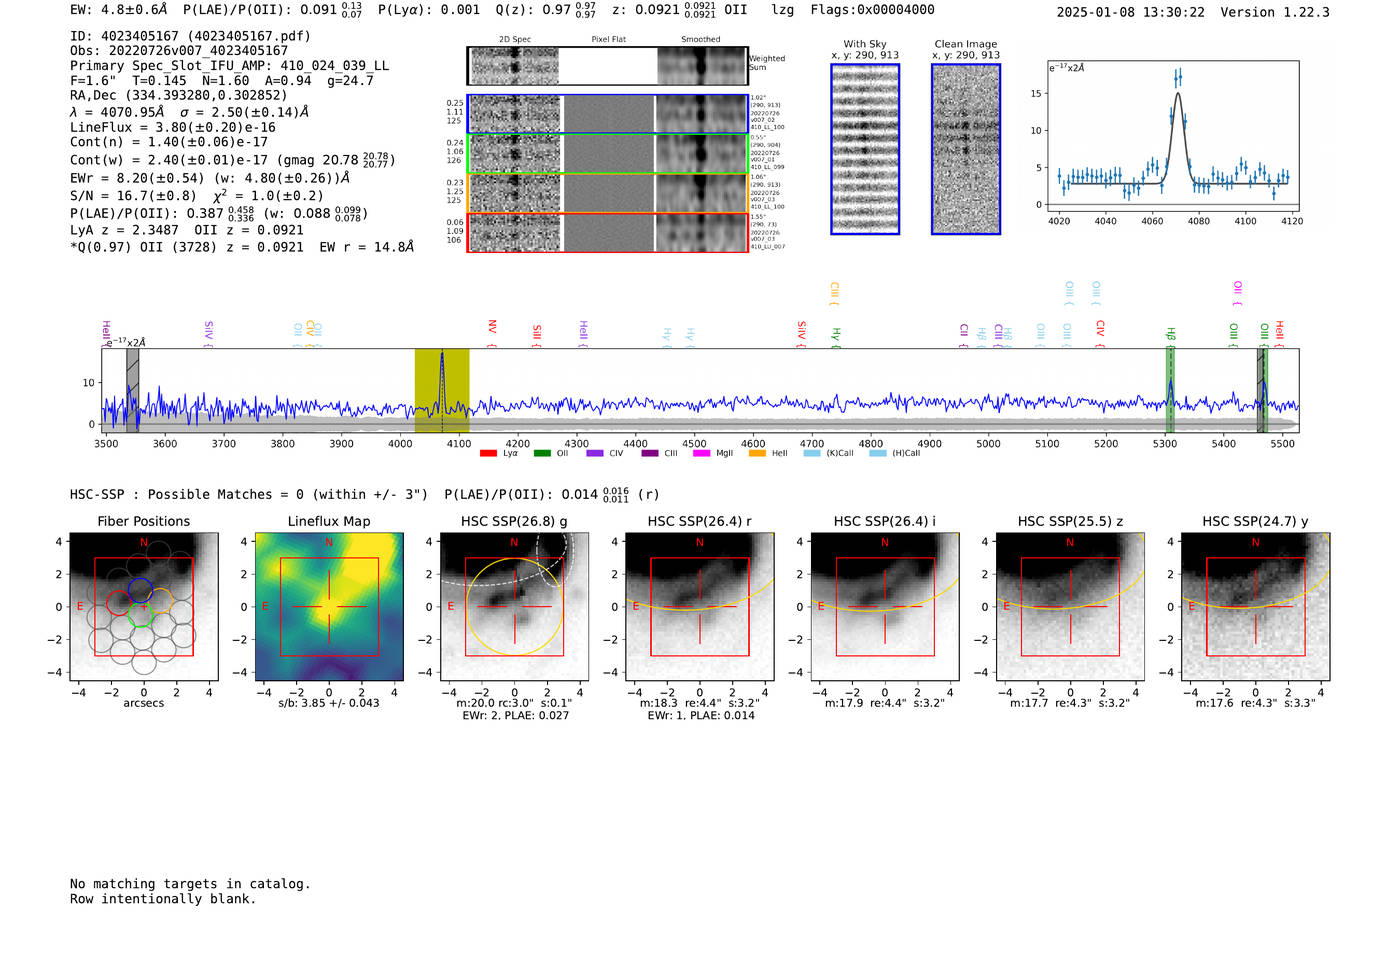Viewport: 1400px width, 953px height.
Task: Click the blue fiber circle in Fiber Positions
Action: point(140,590)
